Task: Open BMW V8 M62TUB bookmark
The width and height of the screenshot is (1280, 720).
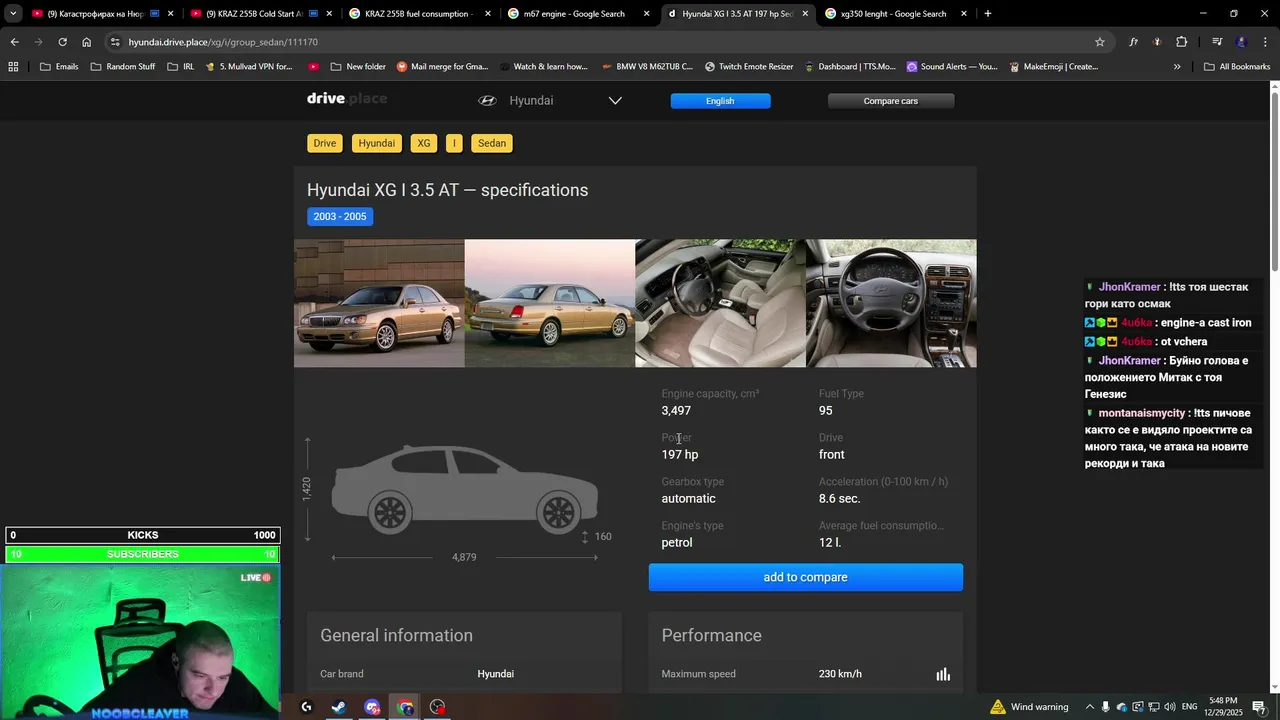Action: pos(647,67)
